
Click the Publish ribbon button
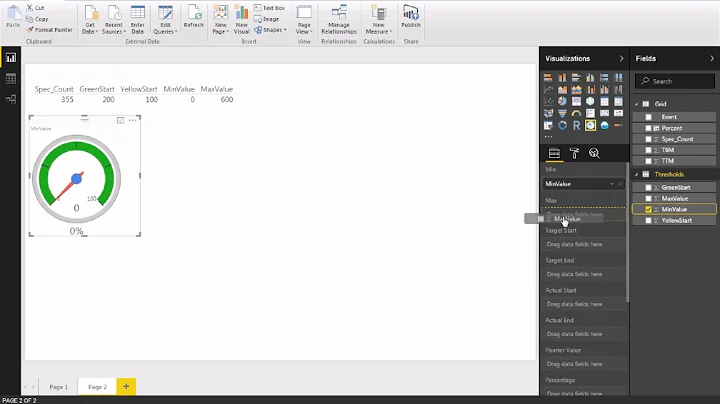[411, 17]
